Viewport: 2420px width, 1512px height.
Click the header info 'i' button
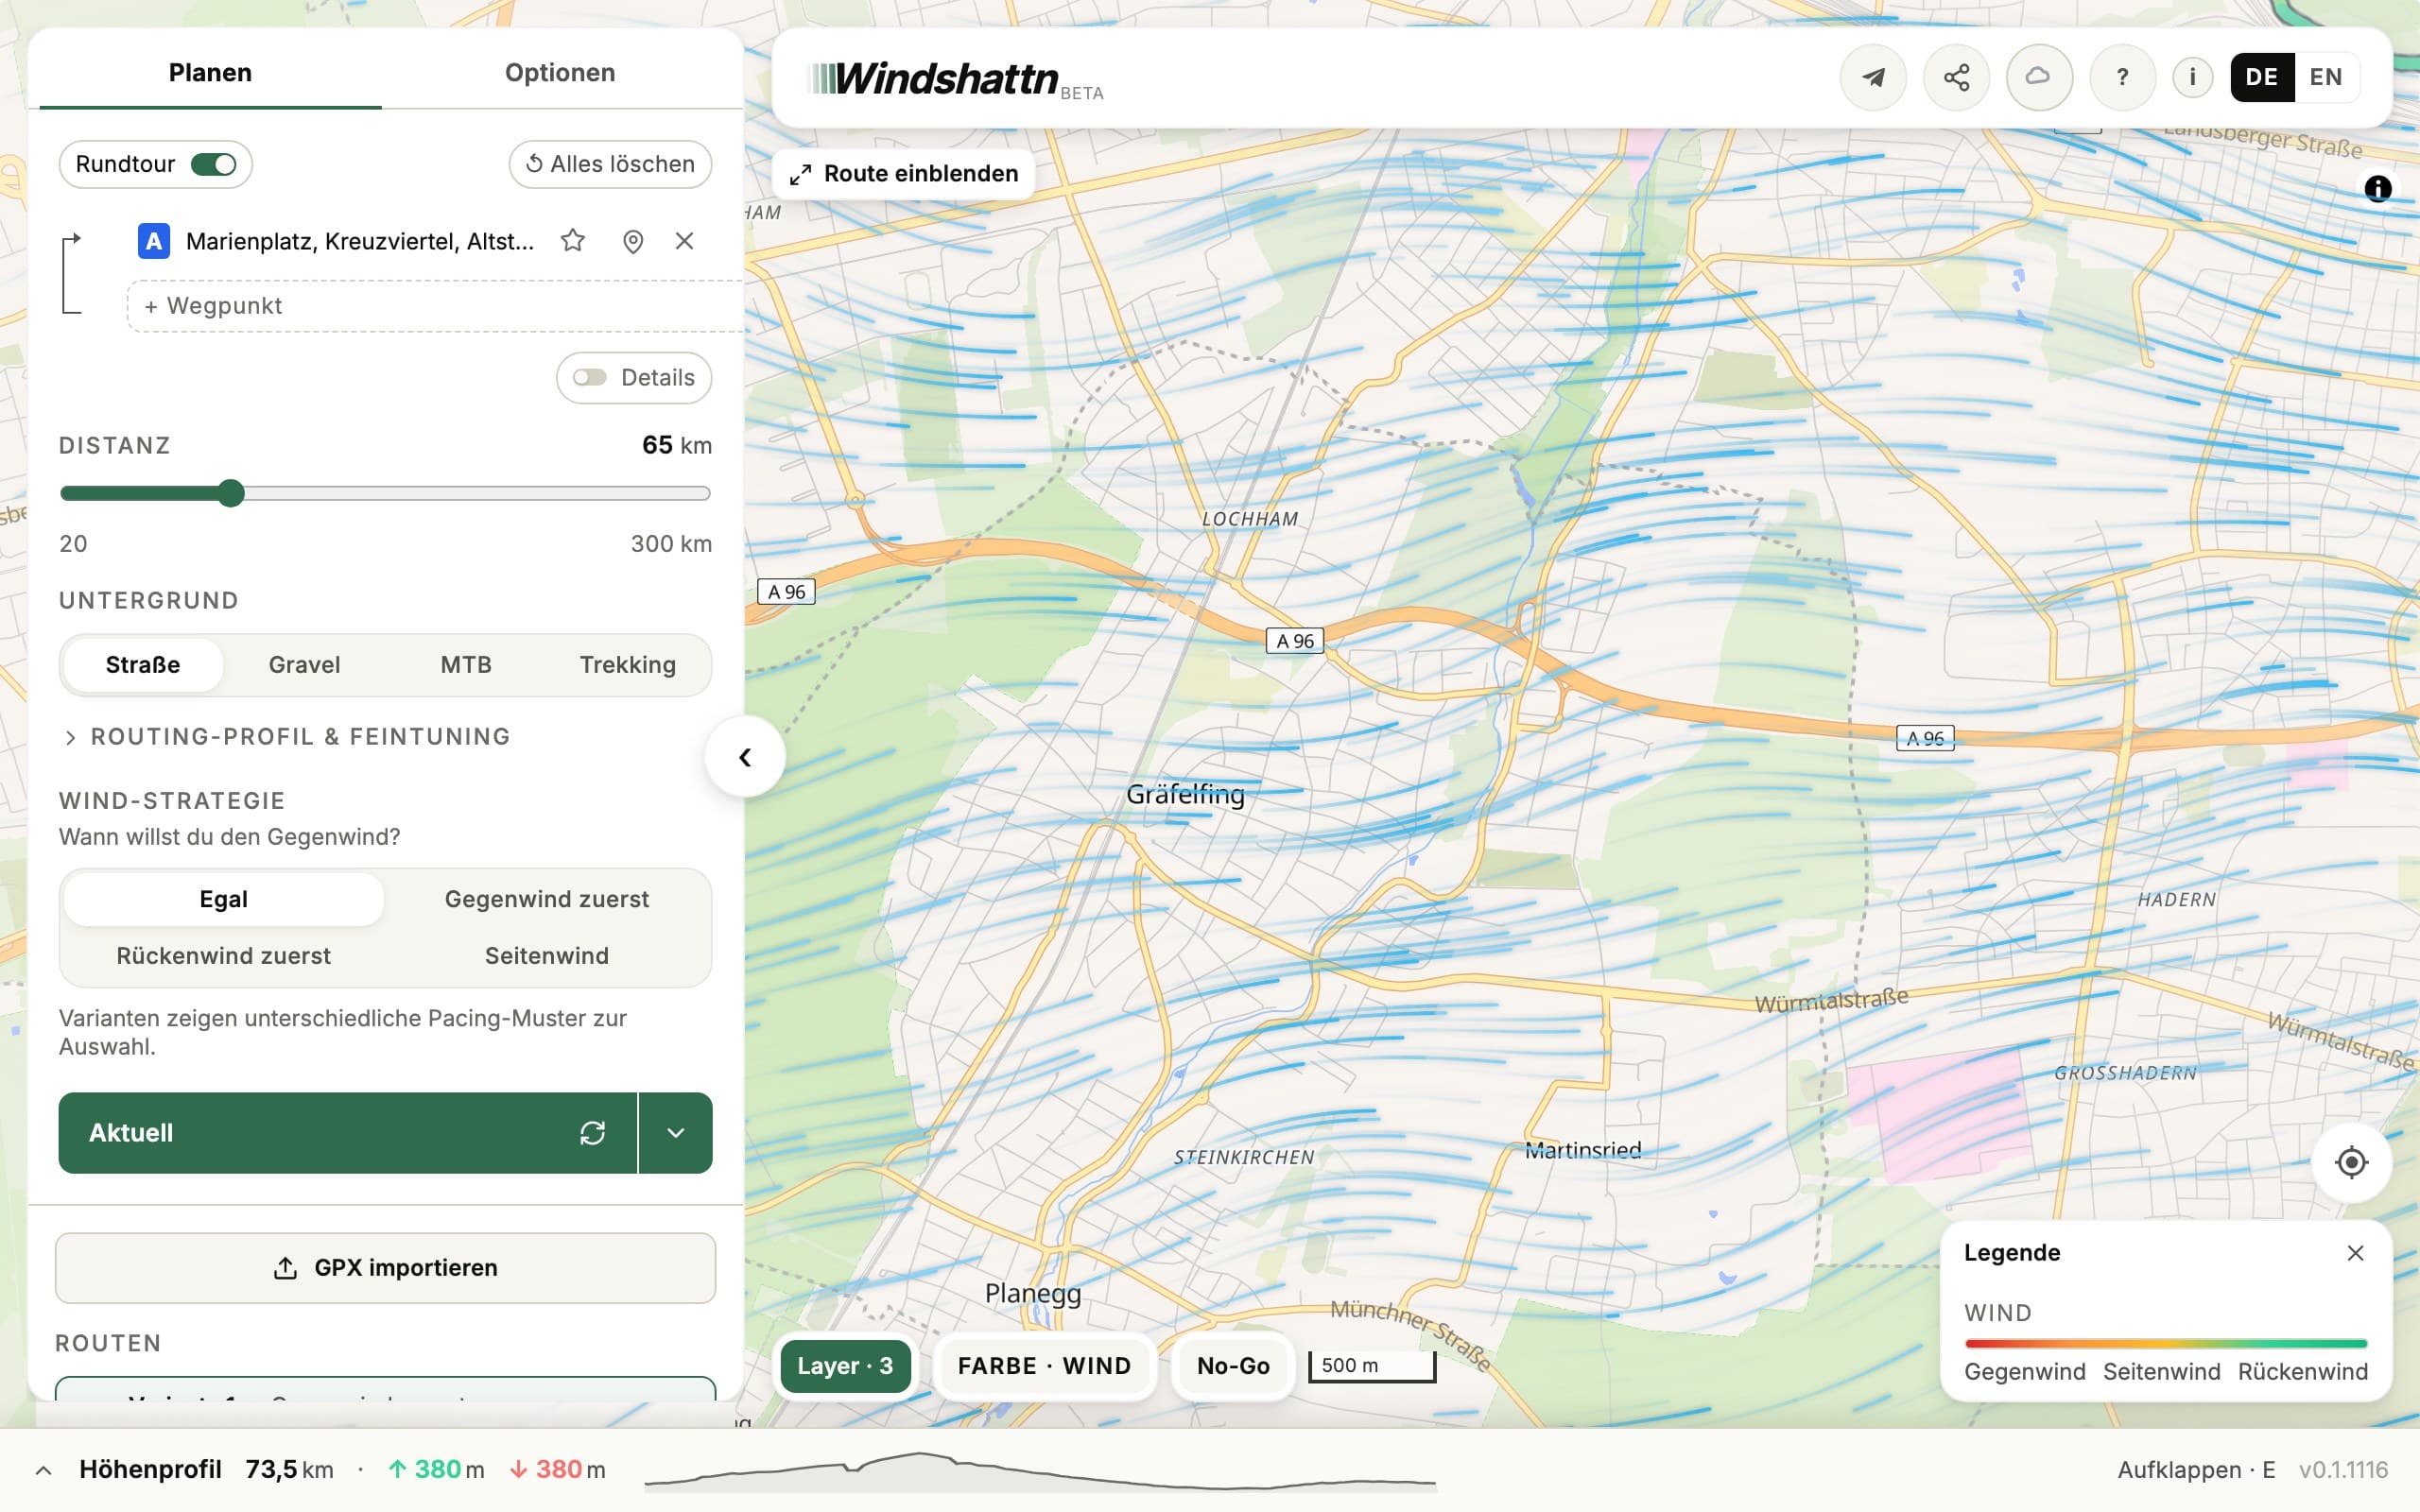coord(2192,77)
